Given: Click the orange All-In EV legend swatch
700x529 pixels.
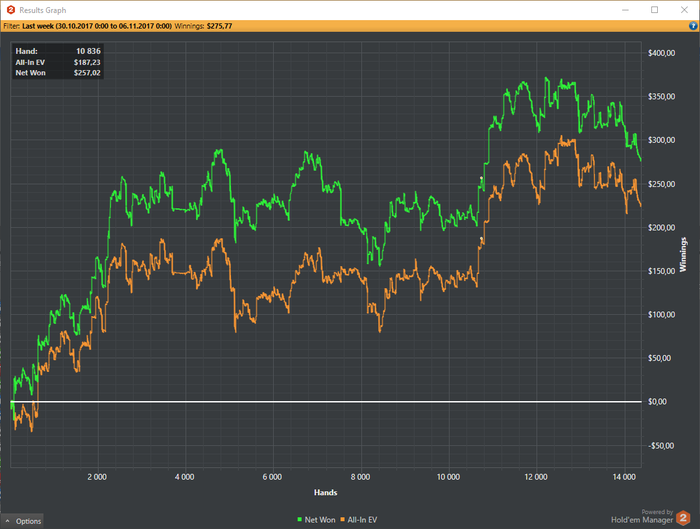Looking at the screenshot, I should 342,520.
